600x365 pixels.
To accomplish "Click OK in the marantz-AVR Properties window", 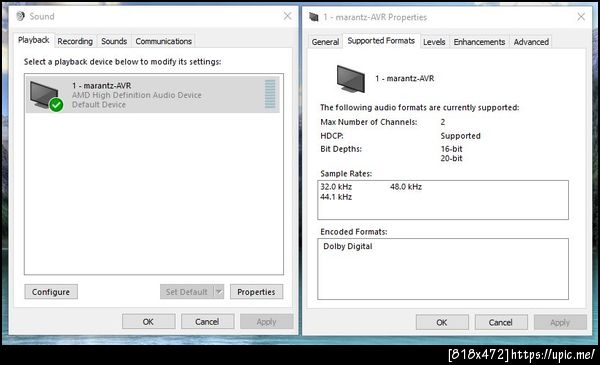I will 442,322.
